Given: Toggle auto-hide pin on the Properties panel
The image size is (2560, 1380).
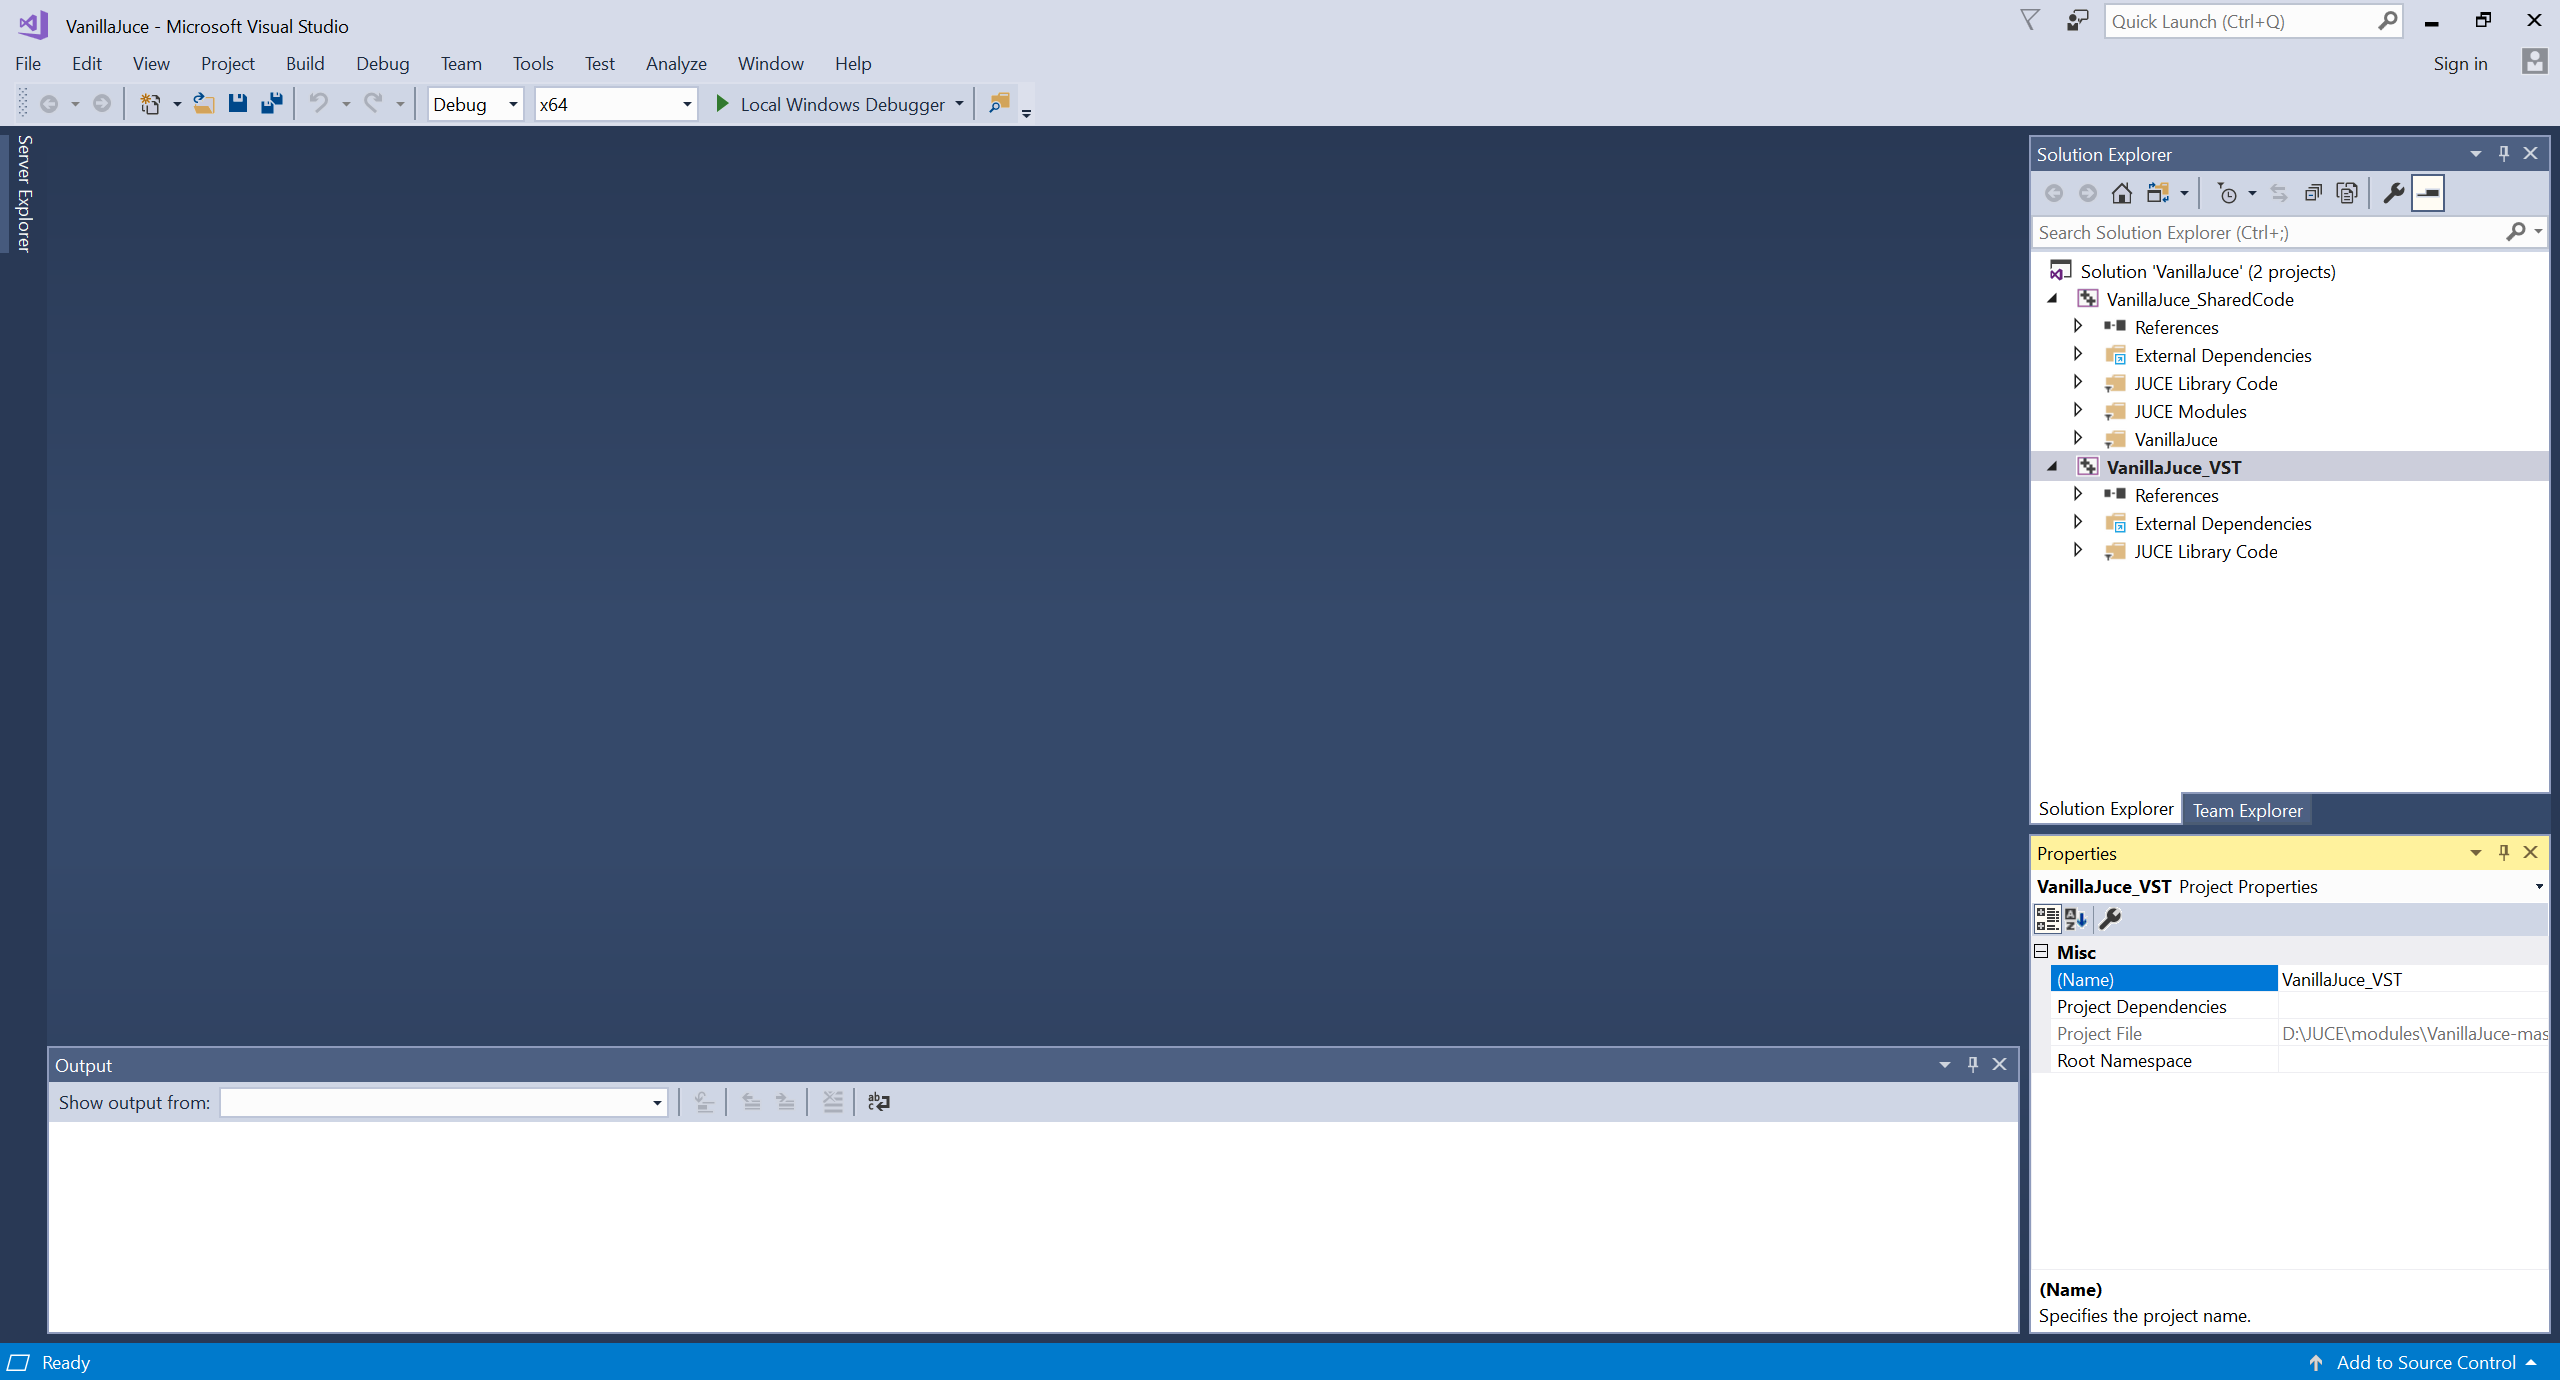Looking at the screenshot, I should 2504,852.
